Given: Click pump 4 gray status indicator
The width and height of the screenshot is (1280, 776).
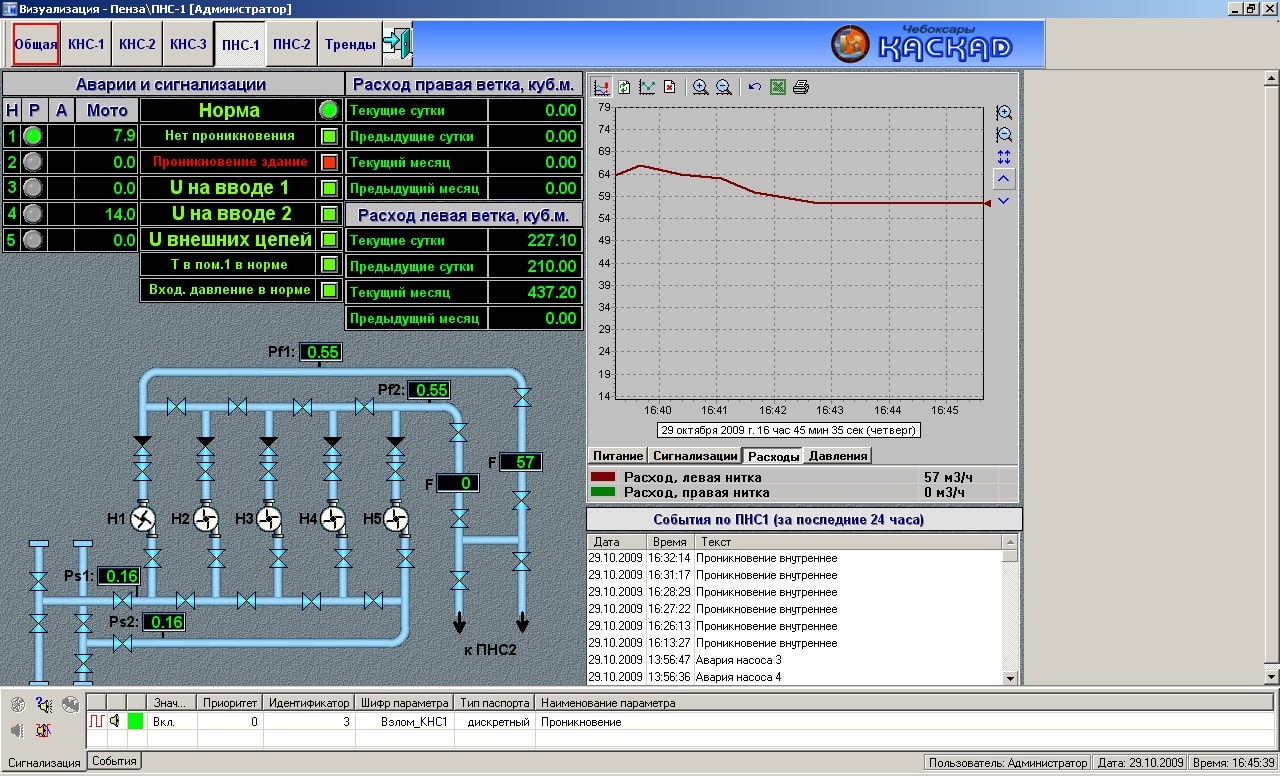Looking at the screenshot, I should pos(33,214).
